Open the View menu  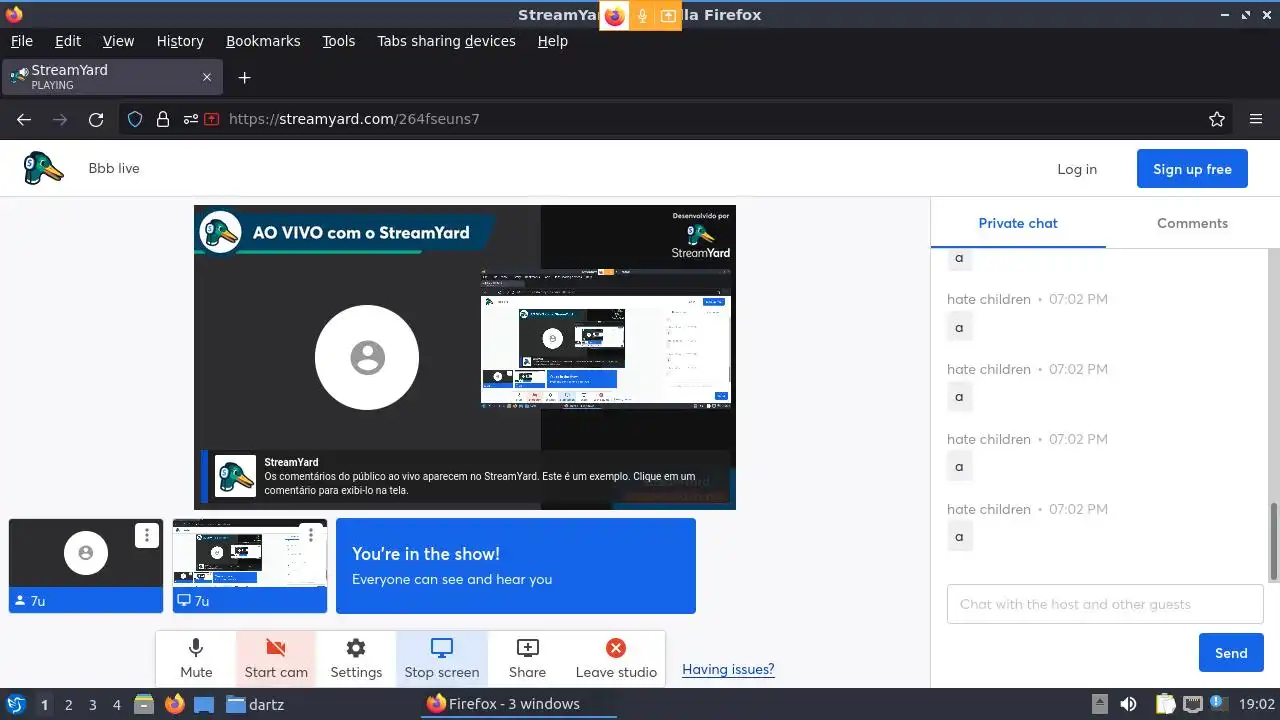click(x=118, y=41)
